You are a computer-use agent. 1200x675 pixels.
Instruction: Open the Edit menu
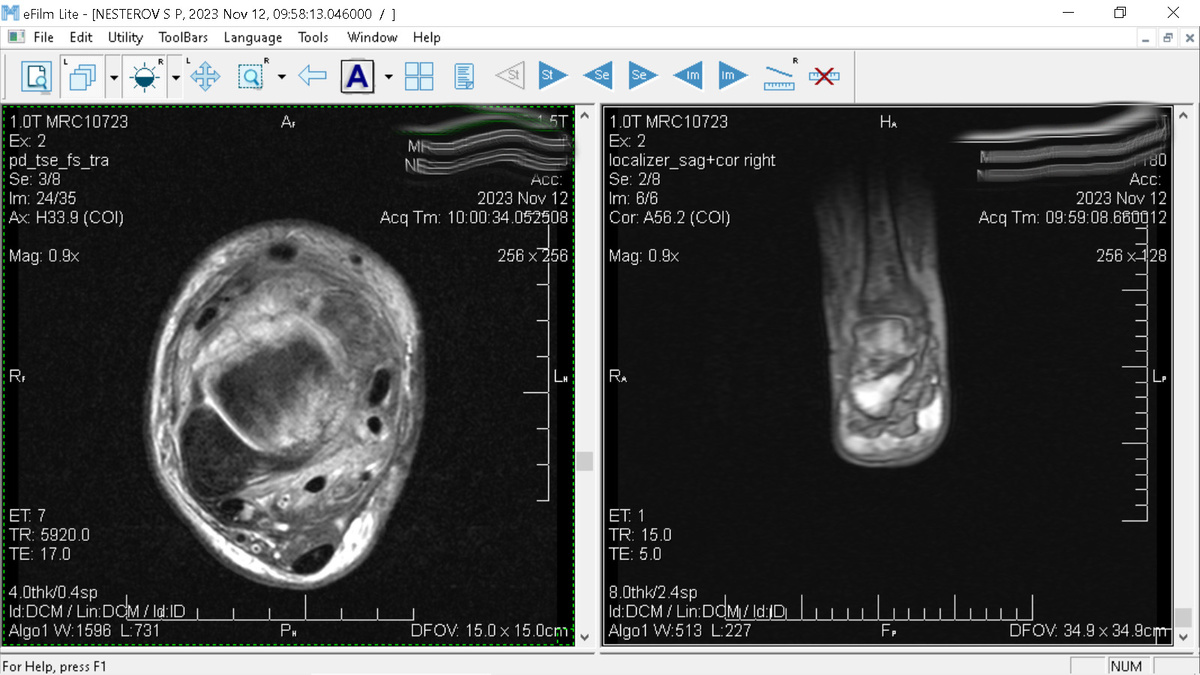[x=81, y=37]
